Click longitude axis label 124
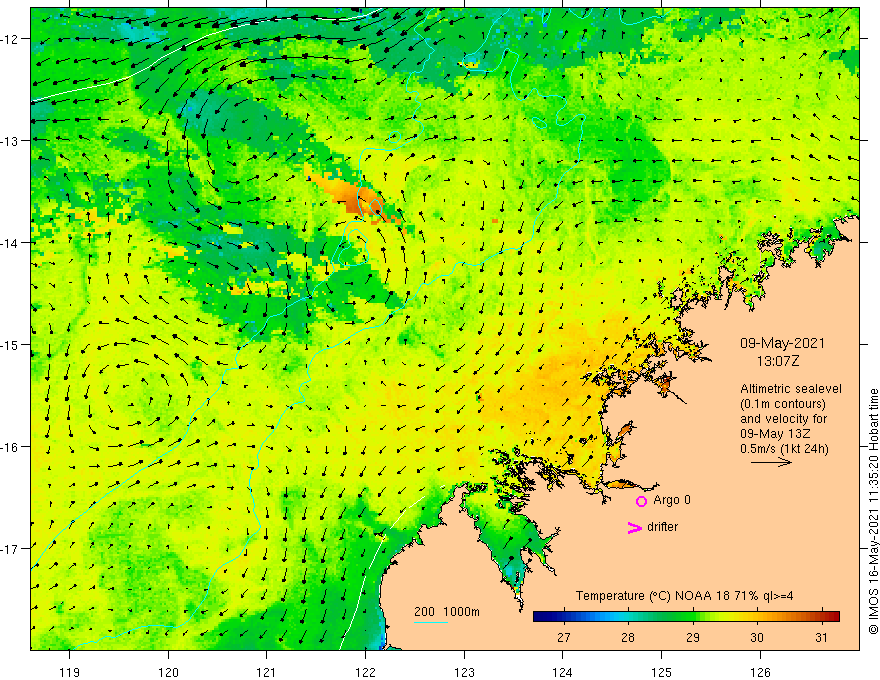This screenshot has height=680, width=880. click(x=563, y=672)
